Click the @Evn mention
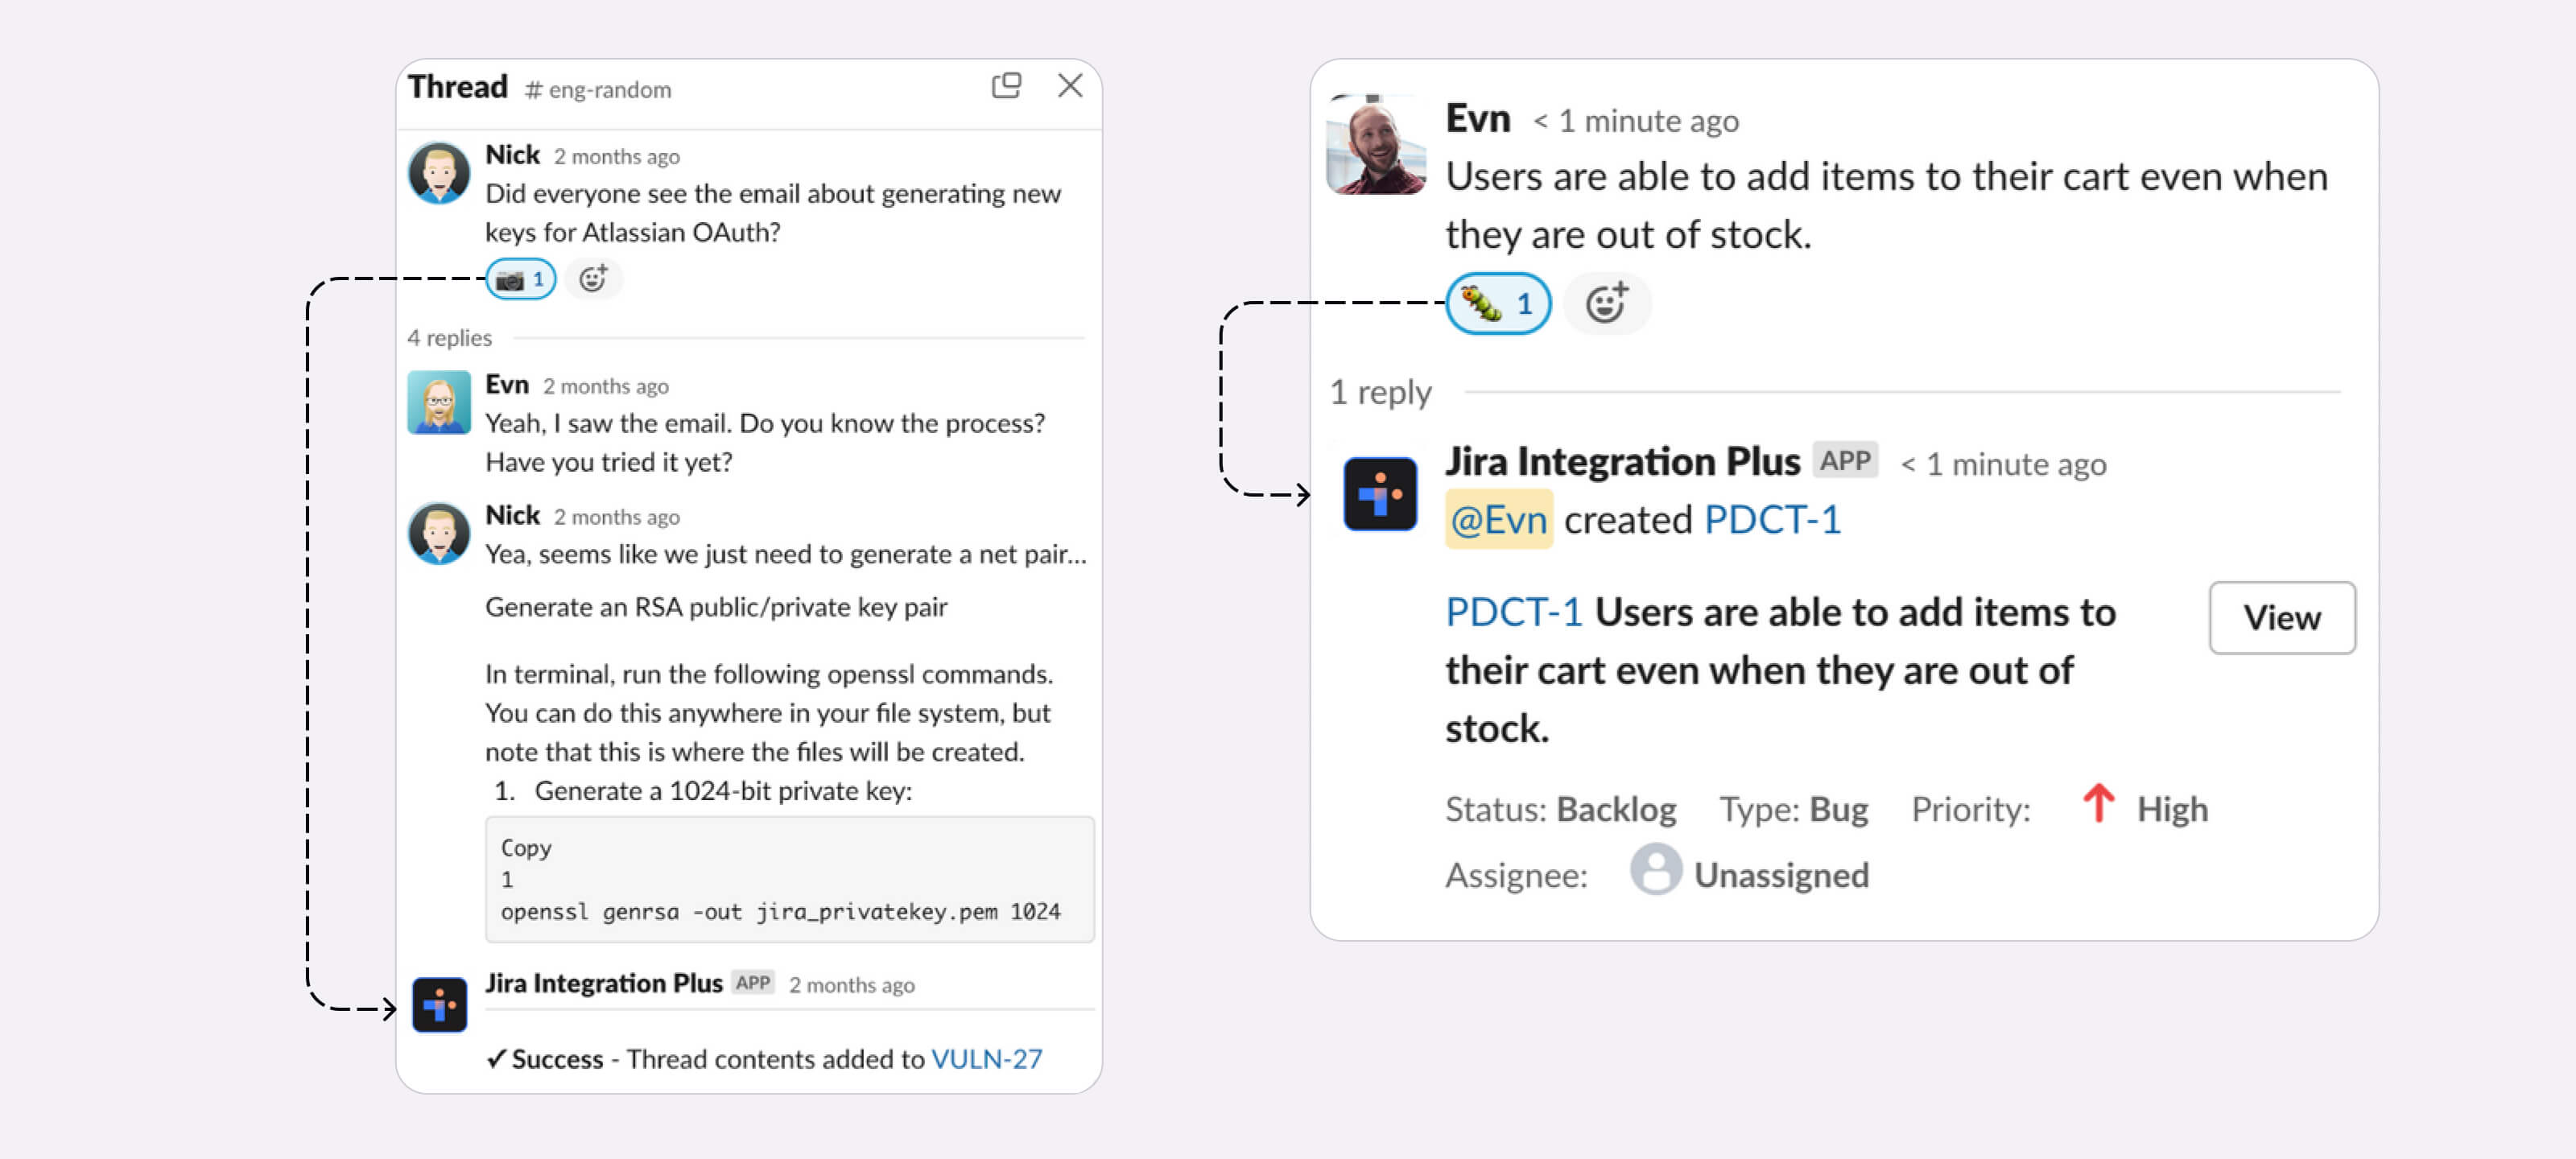This screenshot has width=2576, height=1159. [x=1498, y=520]
